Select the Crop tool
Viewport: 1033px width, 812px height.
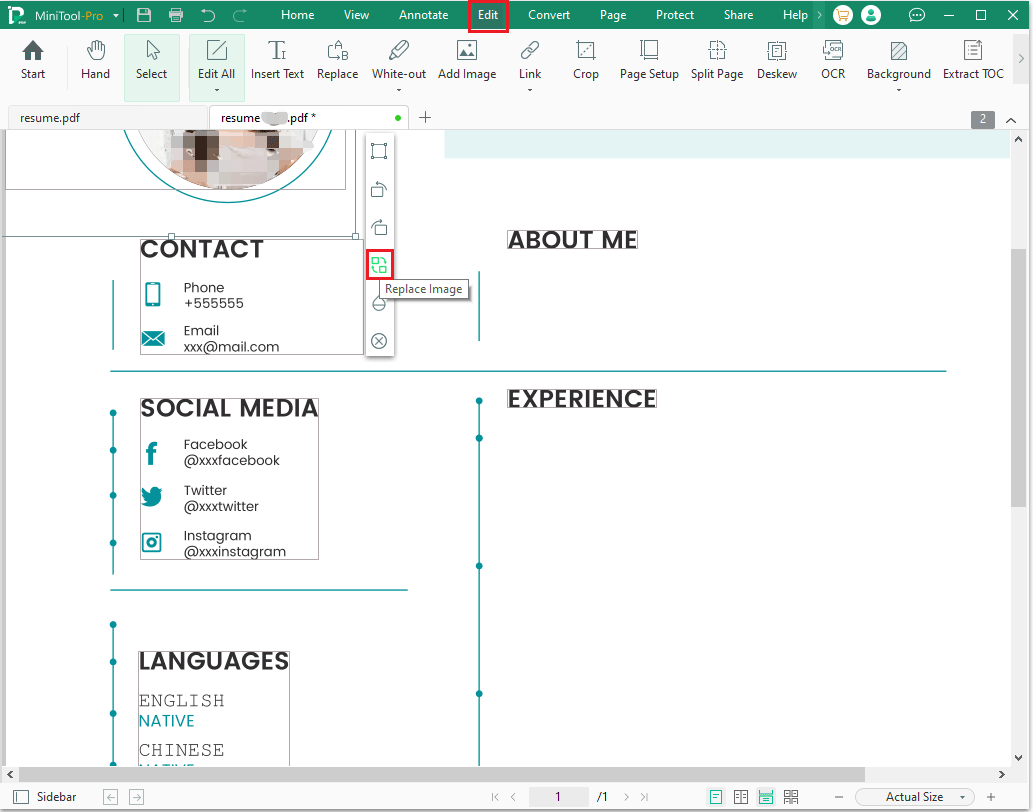point(586,61)
